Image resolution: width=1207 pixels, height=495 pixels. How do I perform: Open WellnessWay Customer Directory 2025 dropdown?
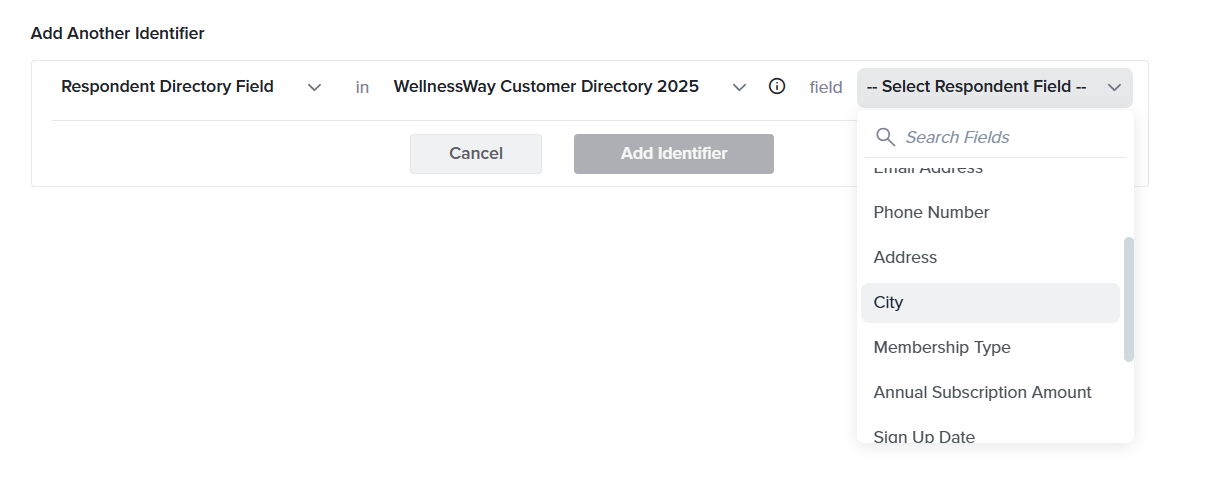(x=570, y=87)
